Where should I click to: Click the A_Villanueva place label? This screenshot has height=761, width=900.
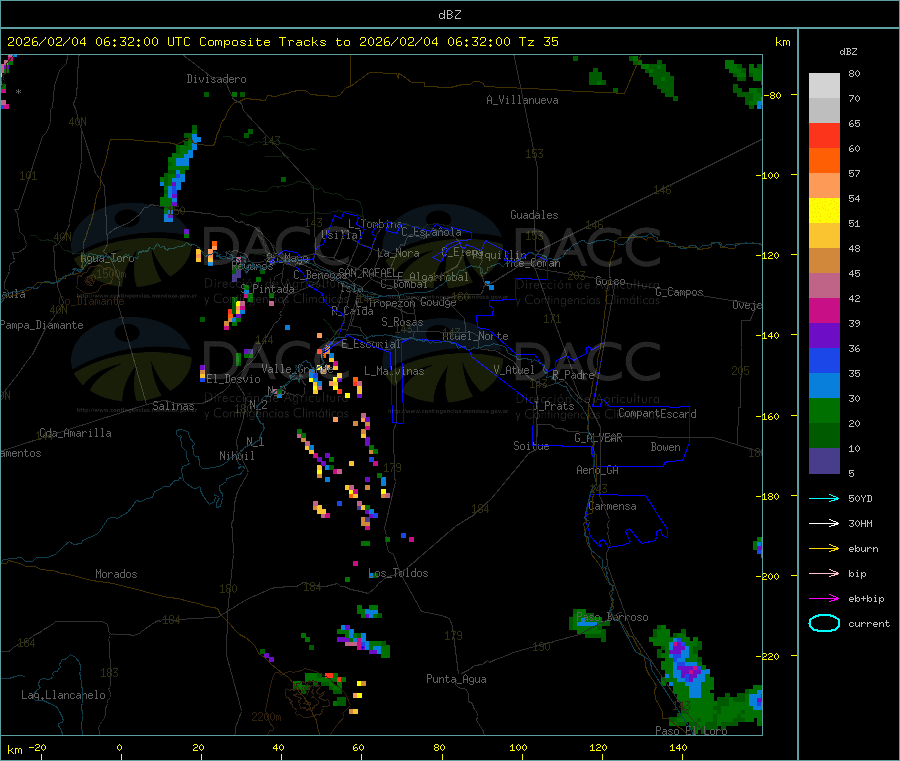pos(522,100)
